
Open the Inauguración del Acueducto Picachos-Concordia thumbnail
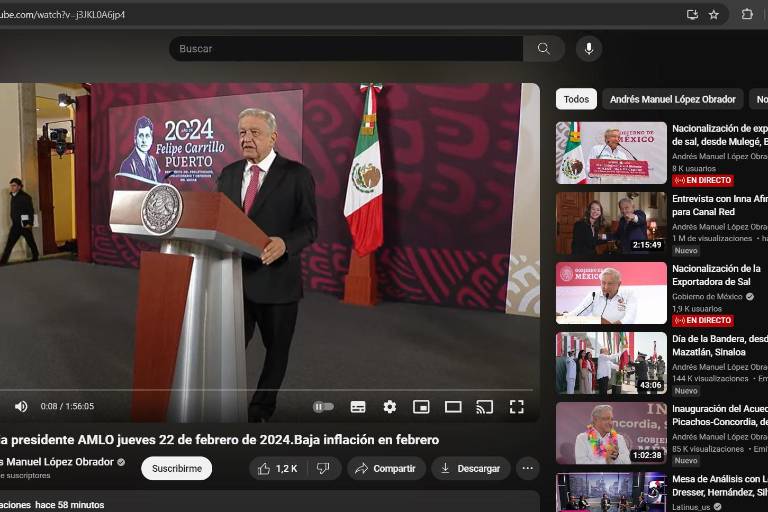click(x=611, y=433)
